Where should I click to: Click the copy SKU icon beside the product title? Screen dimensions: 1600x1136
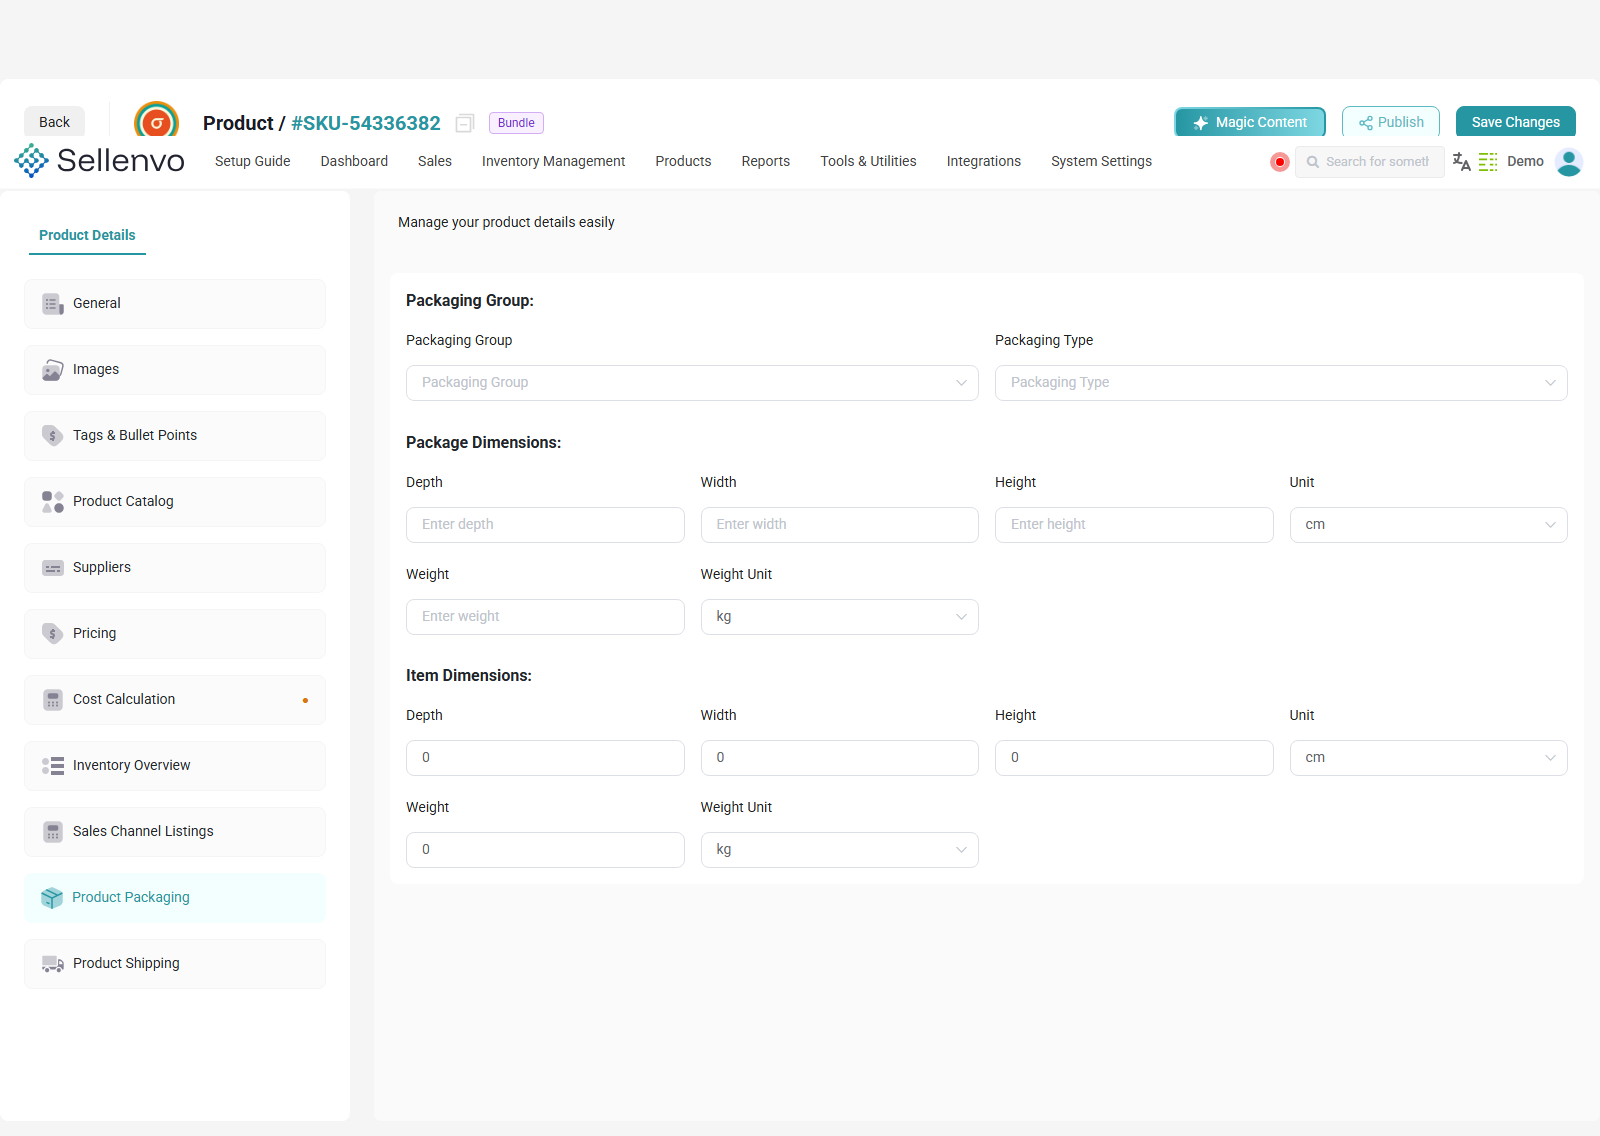tap(465, 123)
